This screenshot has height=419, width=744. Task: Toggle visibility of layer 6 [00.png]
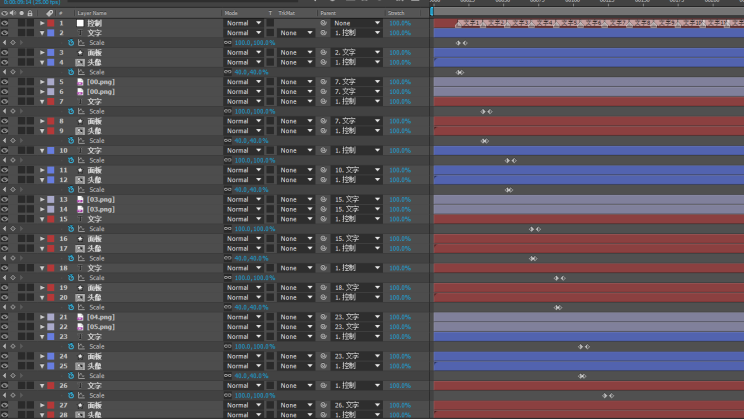coord(5,92)
